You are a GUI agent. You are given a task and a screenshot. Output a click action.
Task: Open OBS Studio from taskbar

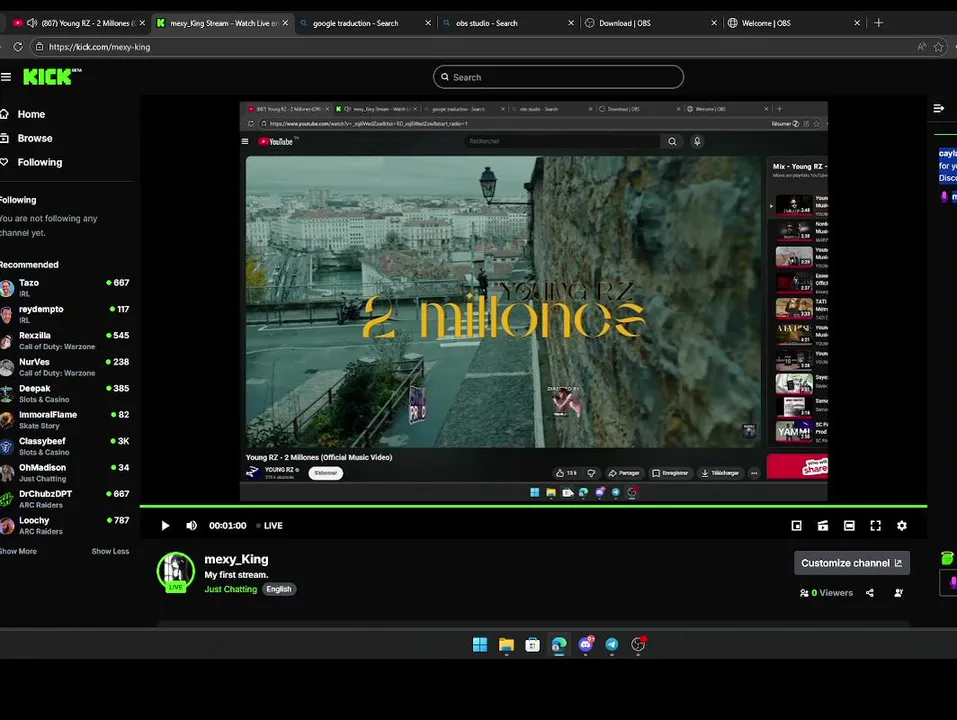[638, 644]
